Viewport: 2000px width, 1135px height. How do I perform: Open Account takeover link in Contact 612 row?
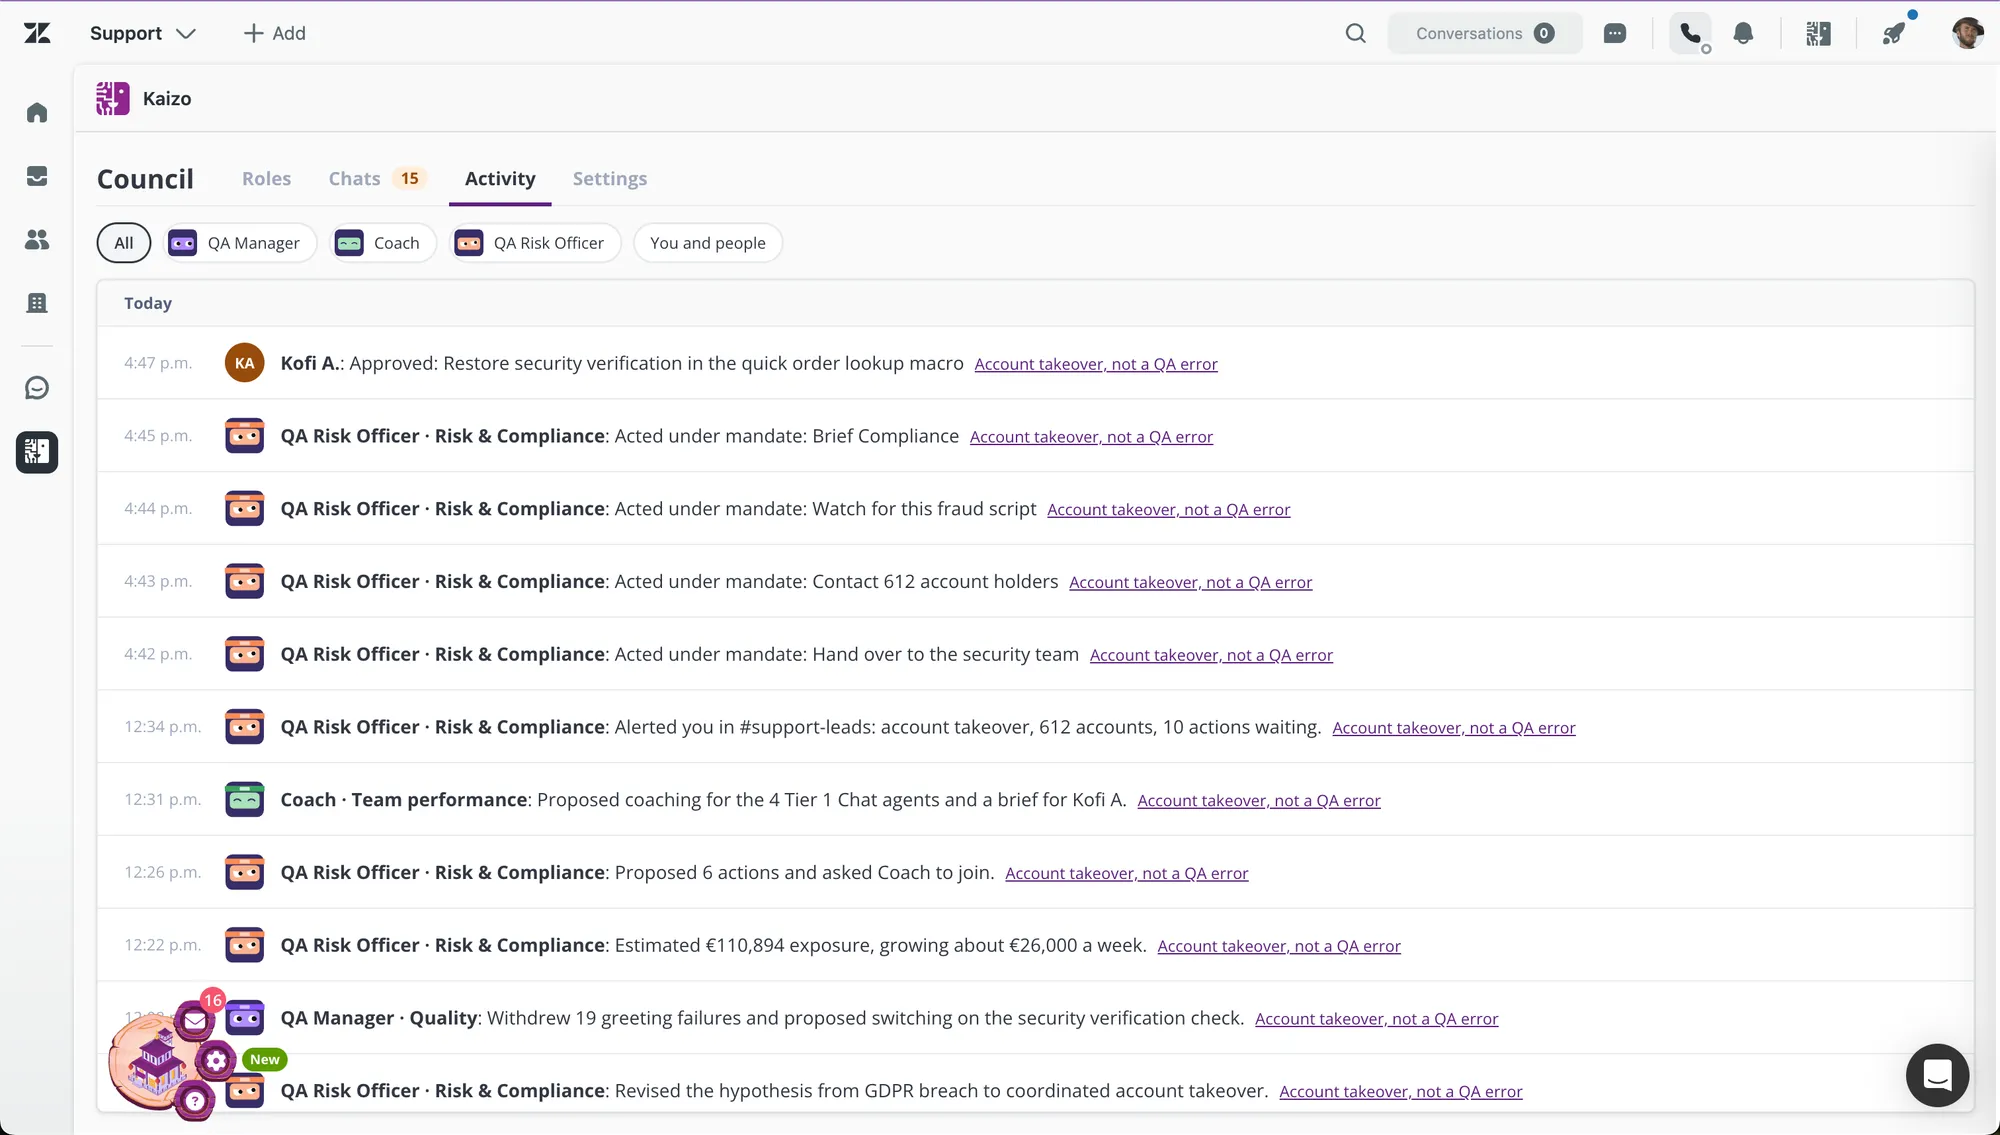click(x=1191, y=583)
